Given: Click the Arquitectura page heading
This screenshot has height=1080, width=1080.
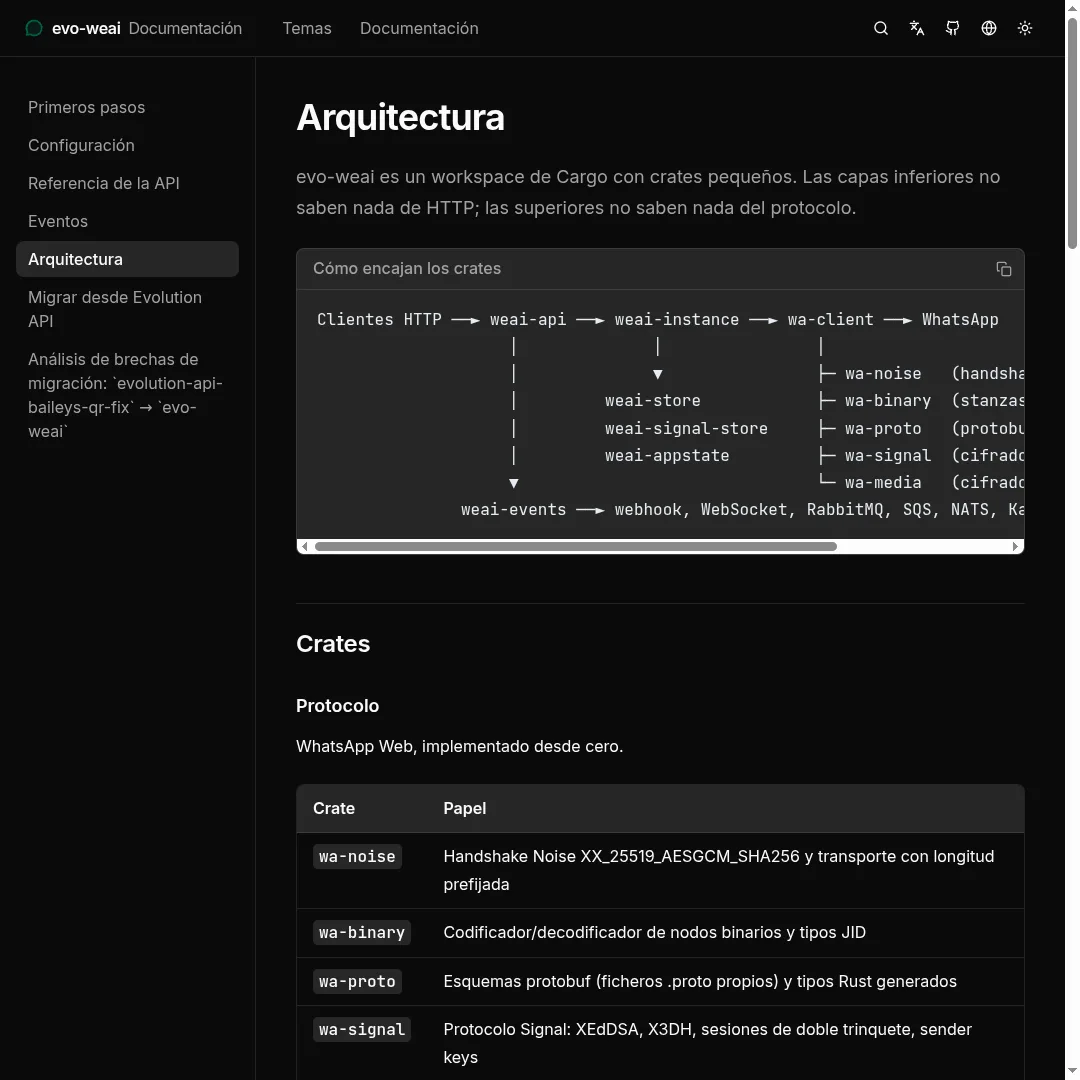Looking at the screenshot, I should [400, 117].
